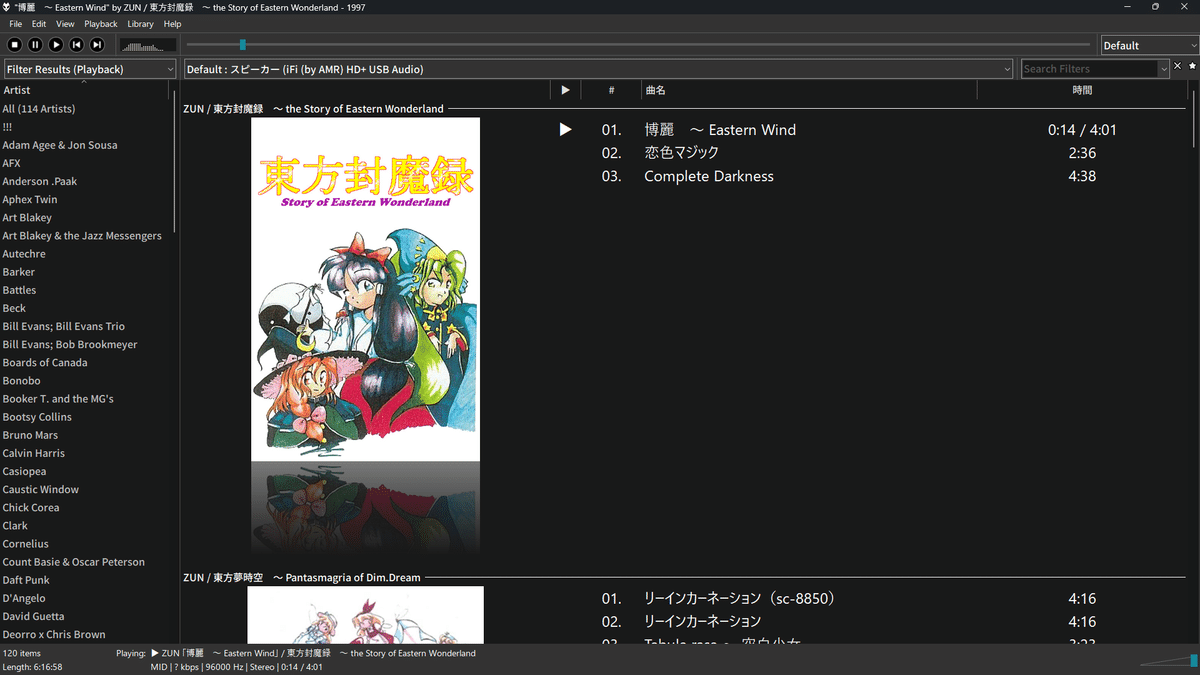The width and height of the screenshot is (1200, 675).
Task: Open the Playback menu
Action: point(101,24)
